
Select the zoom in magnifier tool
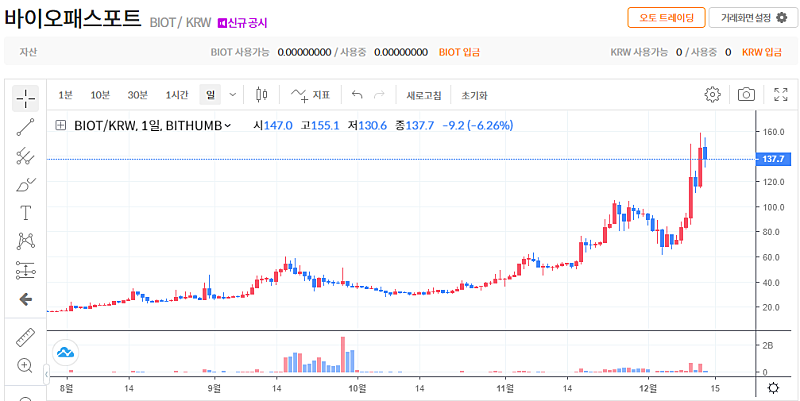coord(26,365)
